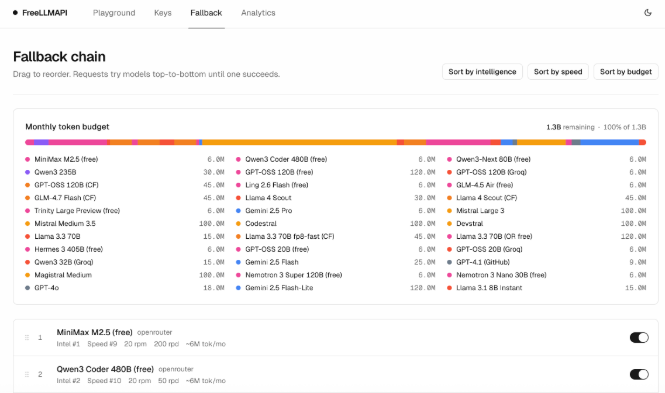Select GLM-4.5 Air (free) legend entry
665x393 pixels.
(547, 185)
